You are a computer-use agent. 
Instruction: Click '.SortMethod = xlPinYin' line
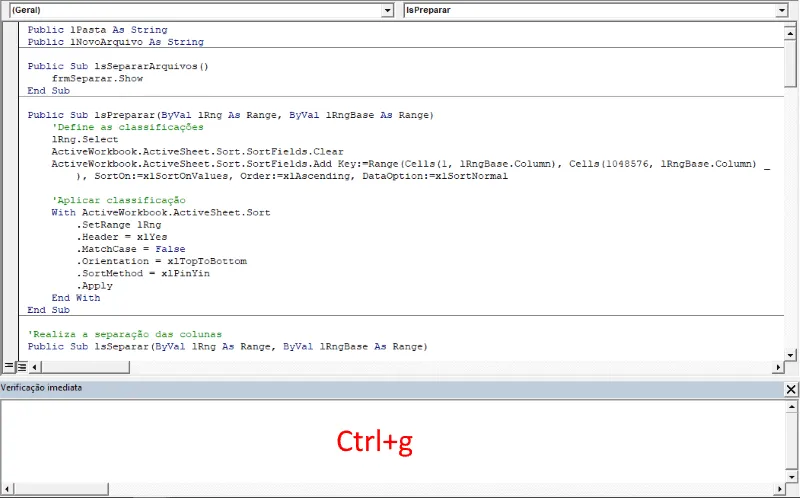pos(143,273)
